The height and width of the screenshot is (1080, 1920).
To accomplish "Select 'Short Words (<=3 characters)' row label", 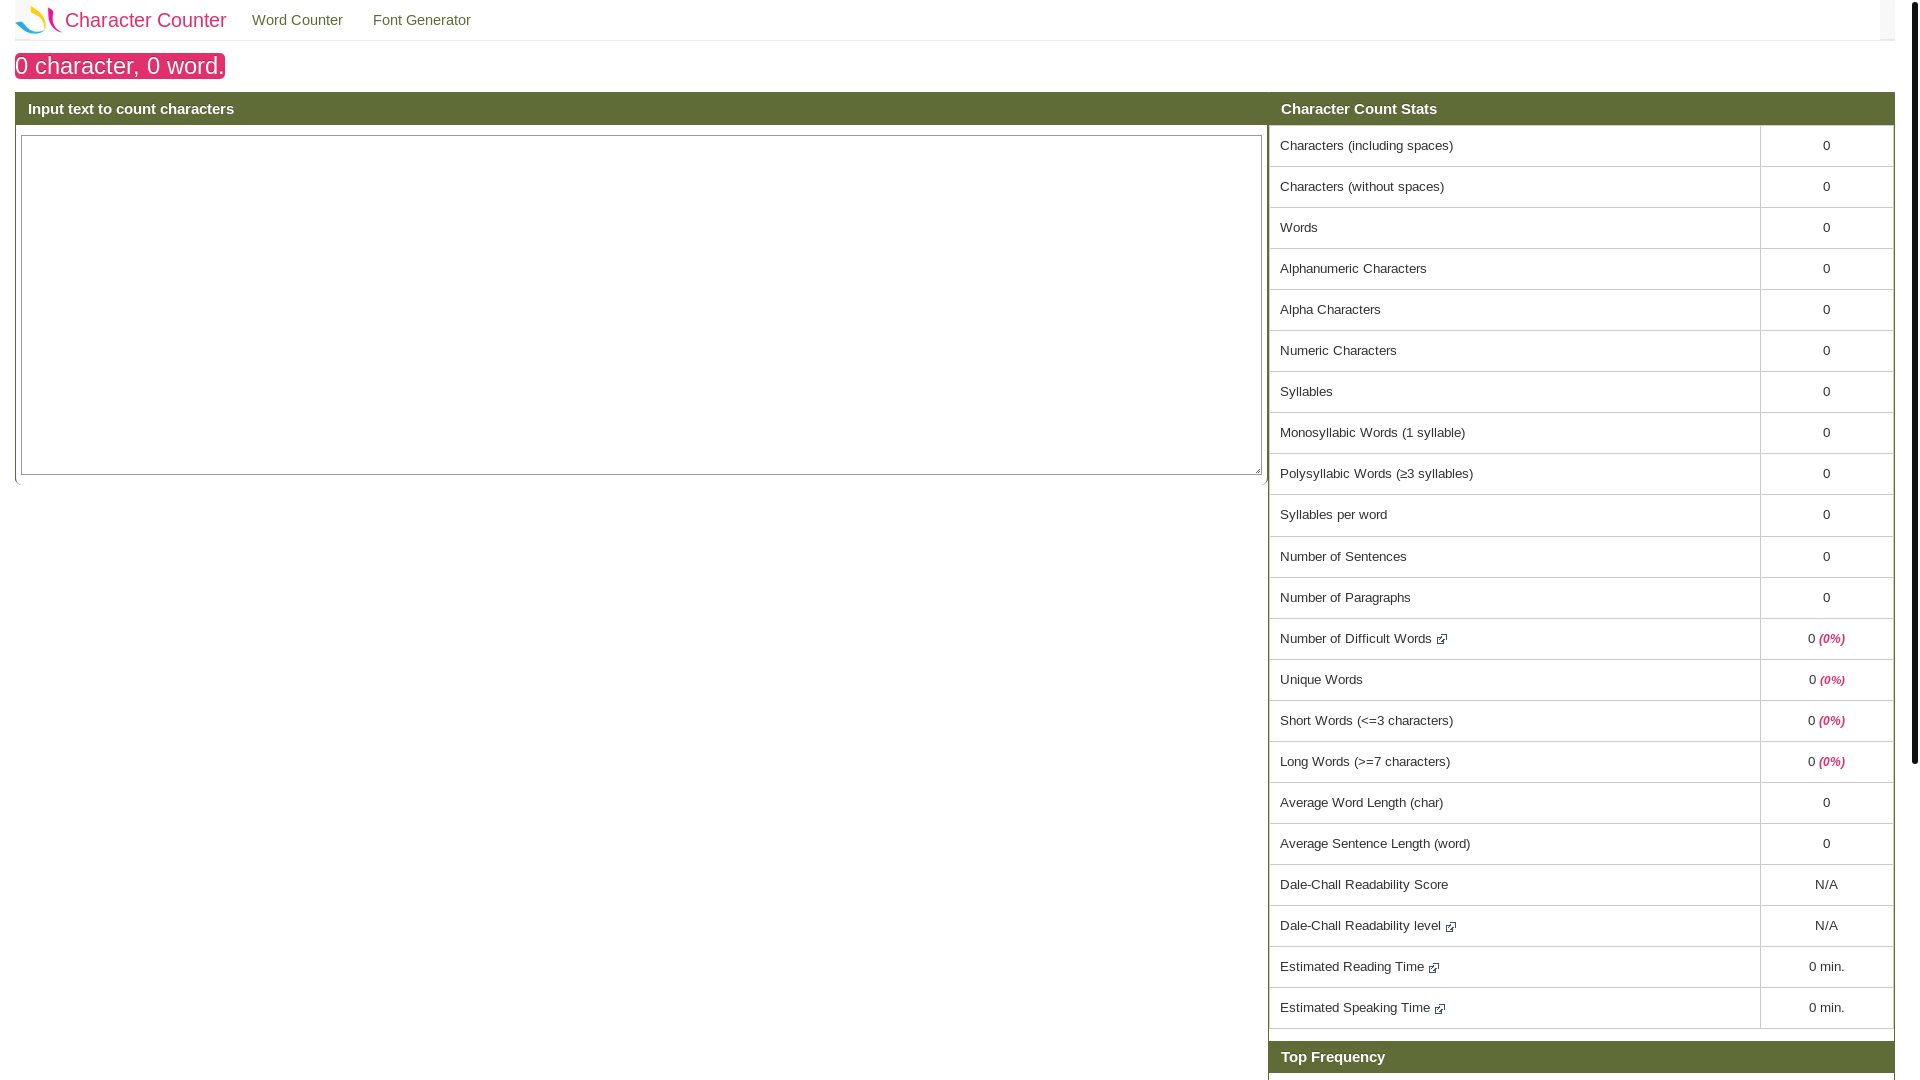I will 1366,721.
